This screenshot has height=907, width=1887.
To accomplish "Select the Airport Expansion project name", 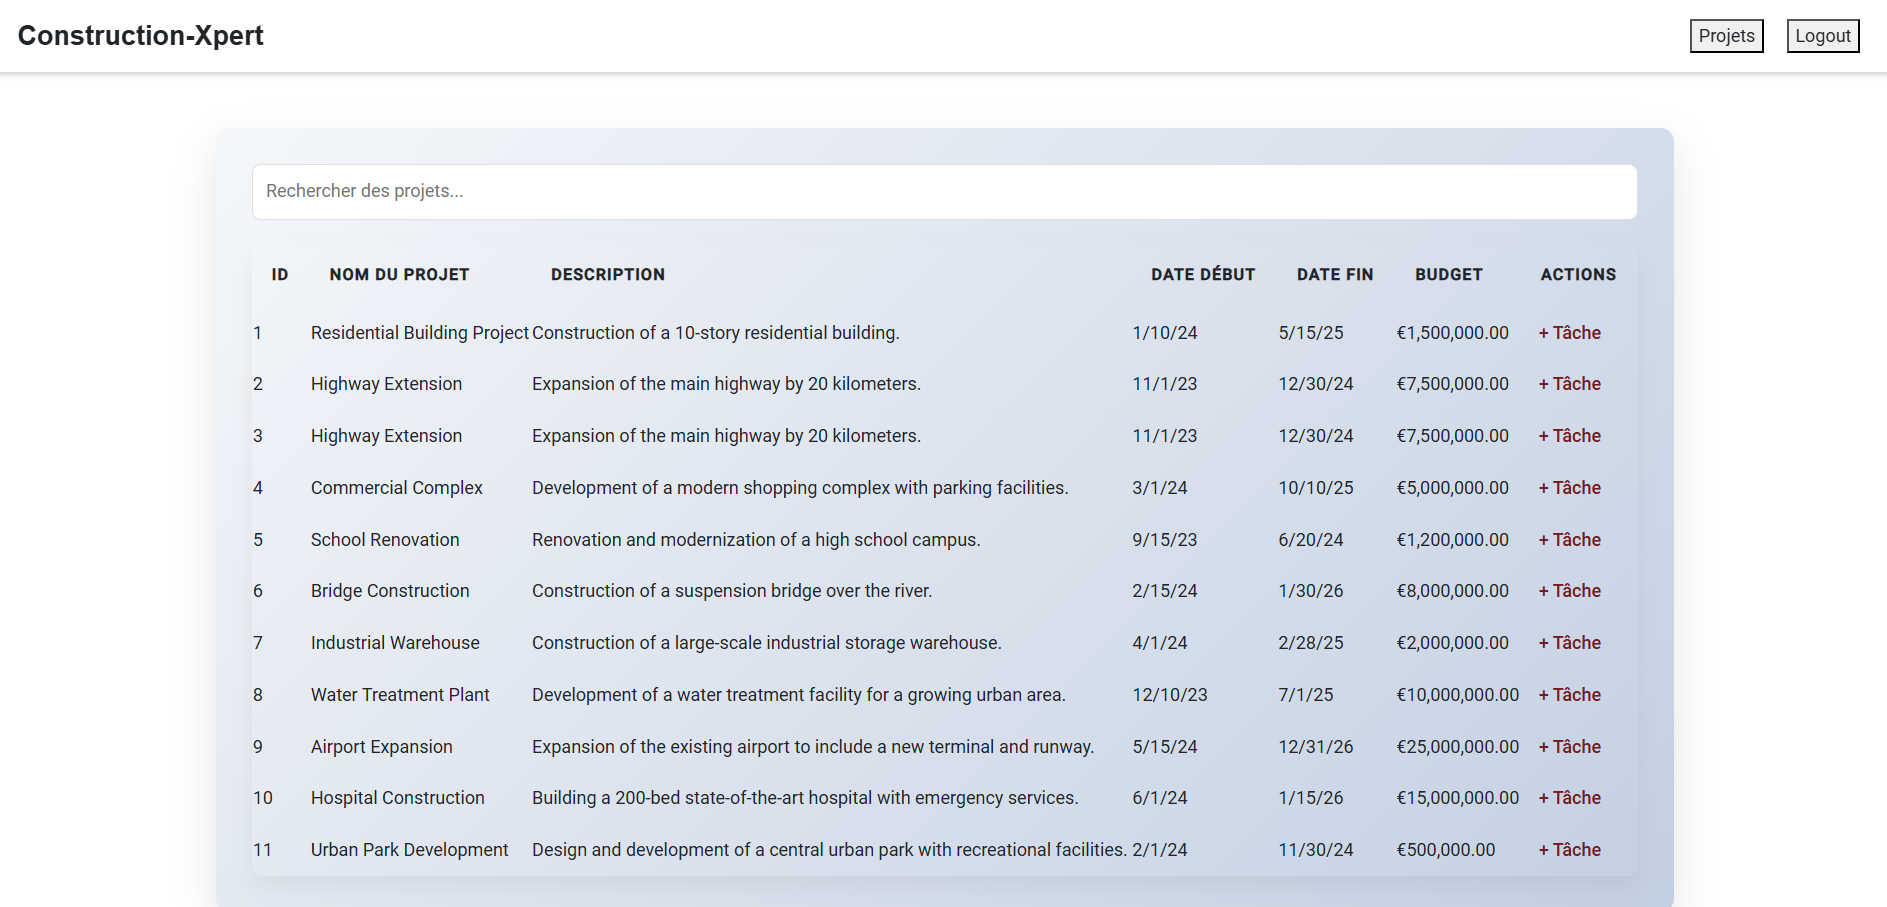I will coord(381,747).
